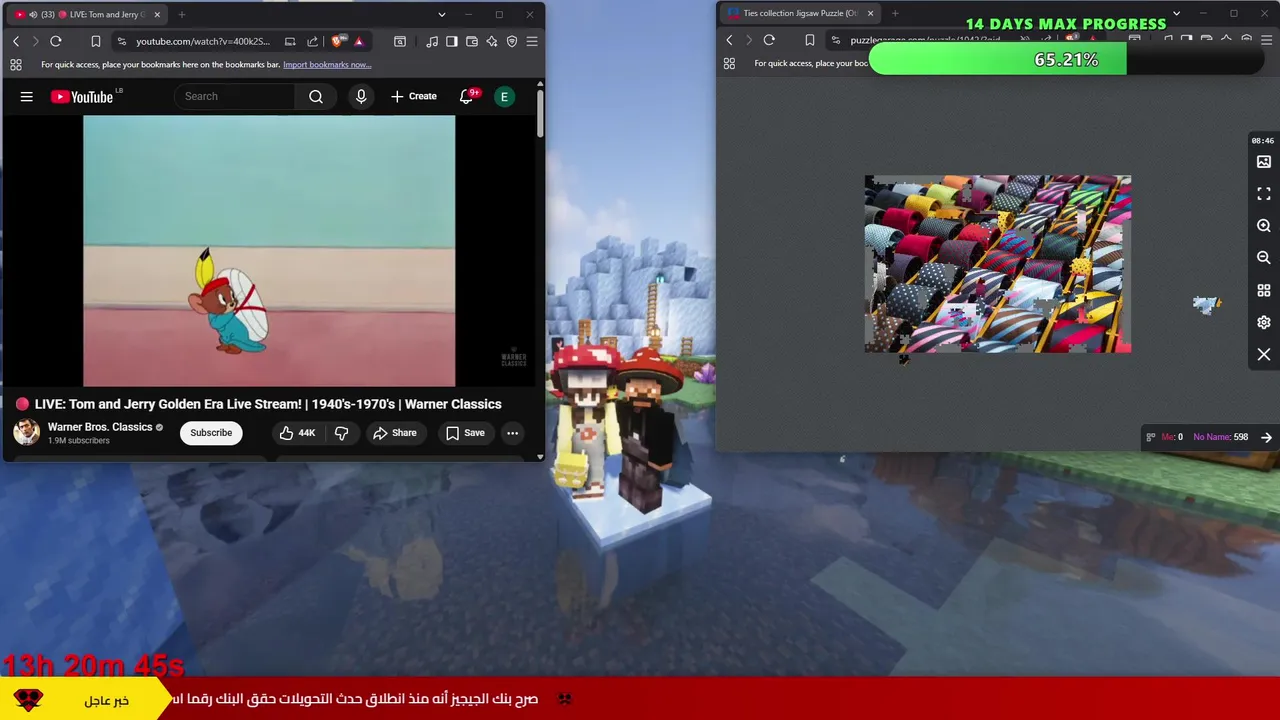This screenshot has width=1280, height=720.
Task: Reload the YouTube page
Action: click(56, 41)
